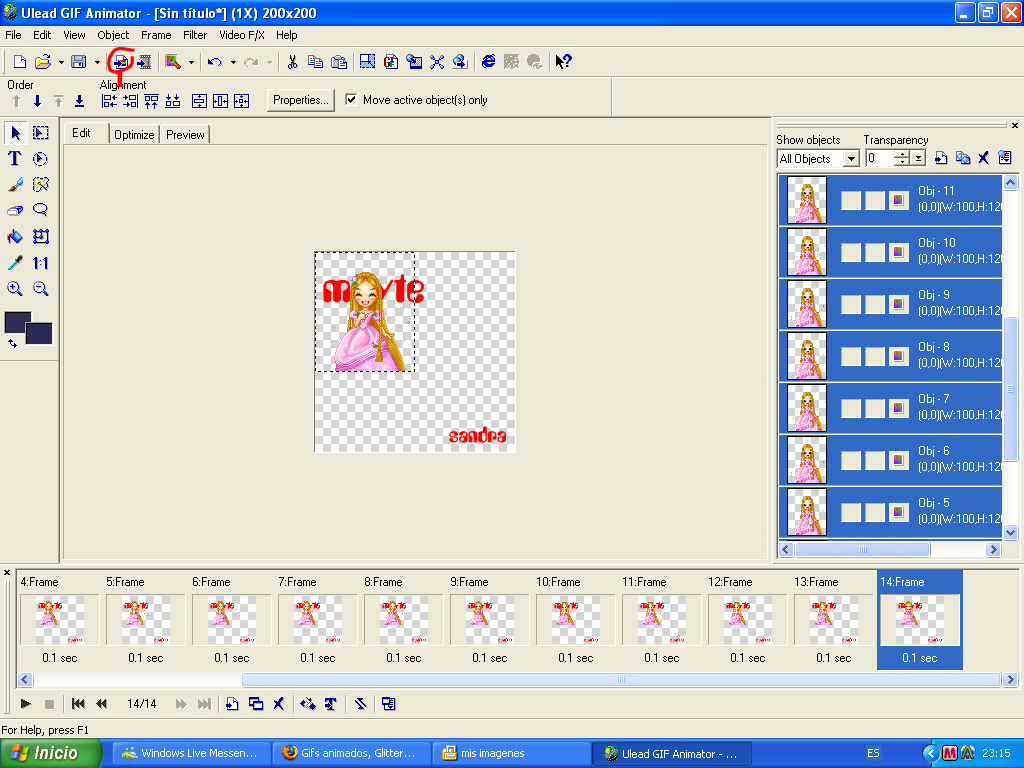Click the Zoom Out magnifier tool

click(x=41, y=289)
